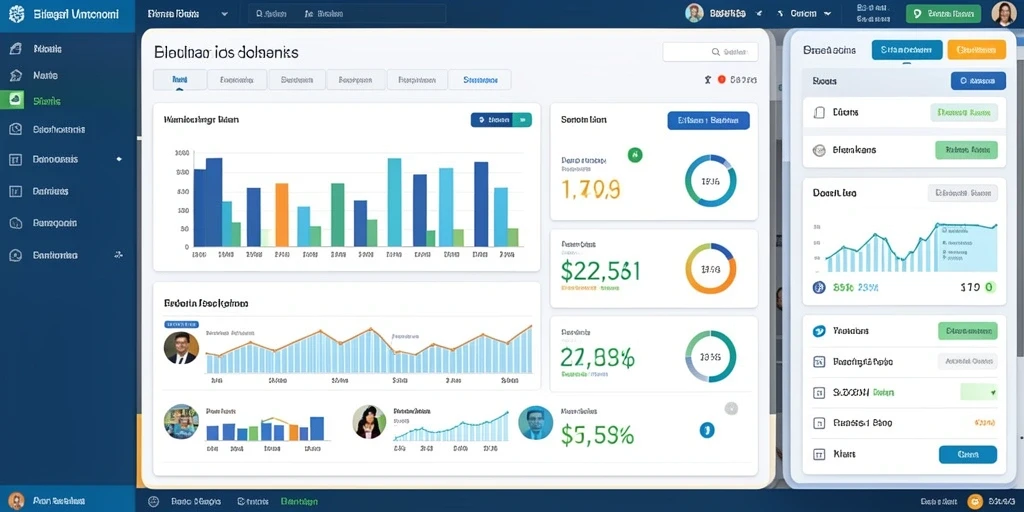
Task: Click the grey button above the right panel line chart
Action: [x=963, y=193]
